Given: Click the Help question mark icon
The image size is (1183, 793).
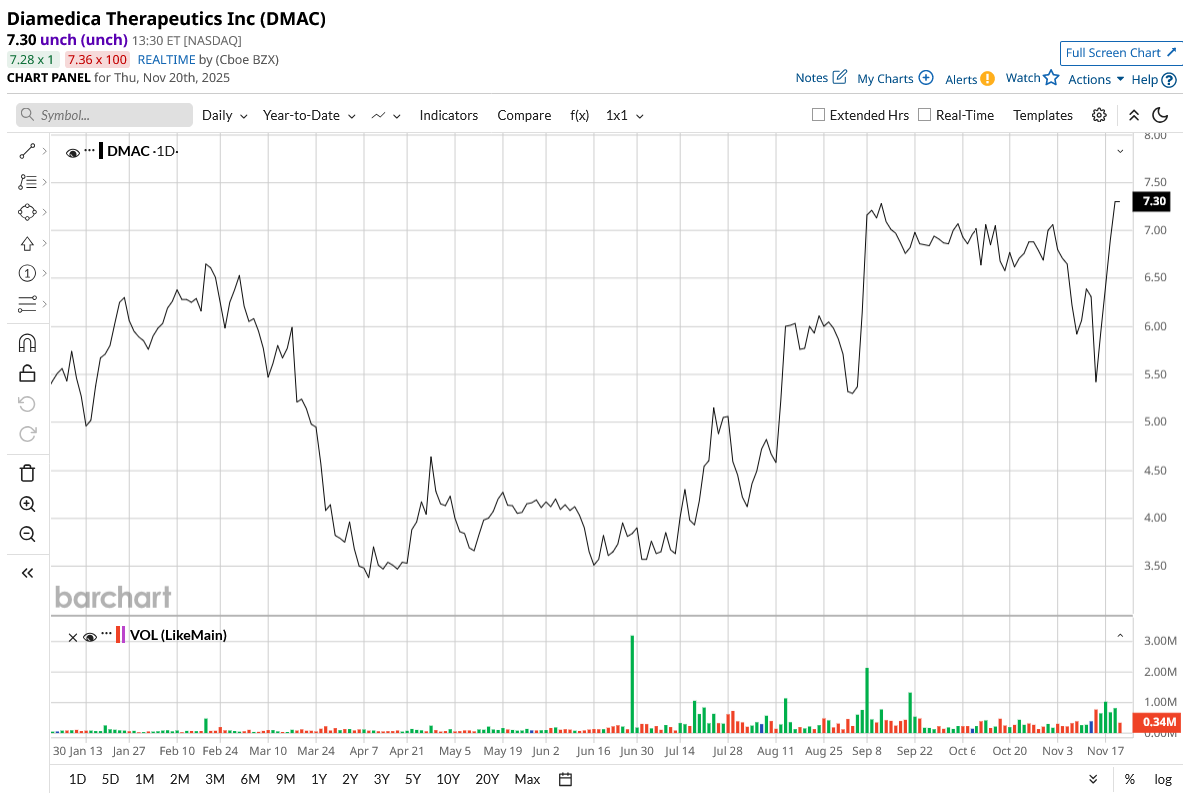Looking at the screenshot, I should tap(1169, 80).
